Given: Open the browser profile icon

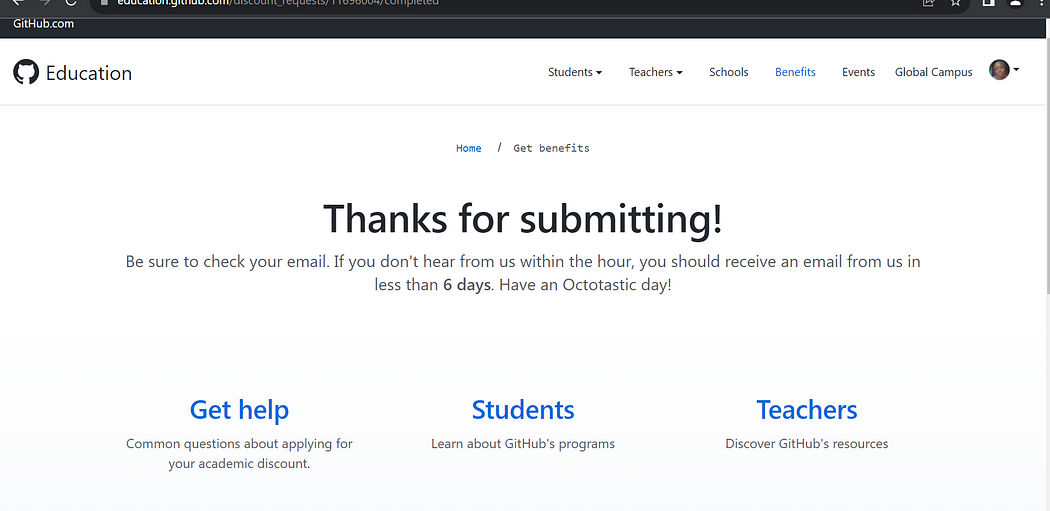Looking at the screenshot, I should click(1015, 3).
